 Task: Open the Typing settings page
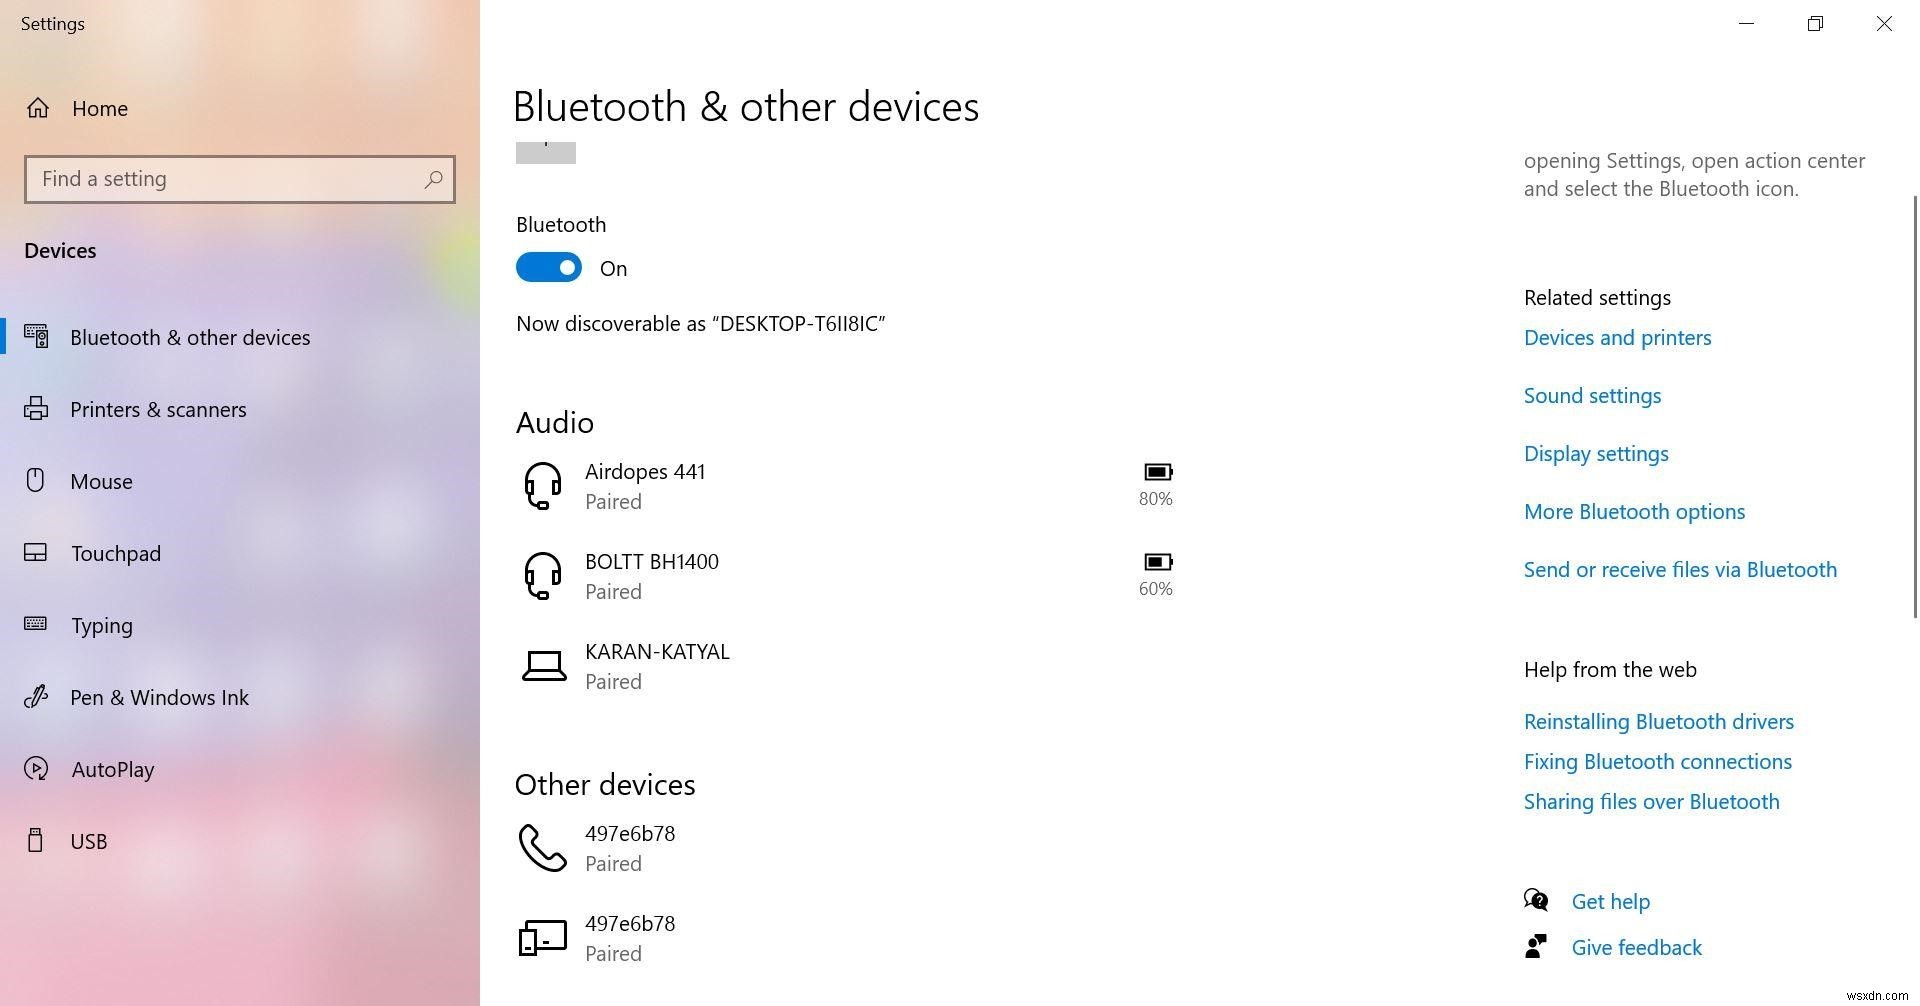pyautogui.click(x=102, y=625)
